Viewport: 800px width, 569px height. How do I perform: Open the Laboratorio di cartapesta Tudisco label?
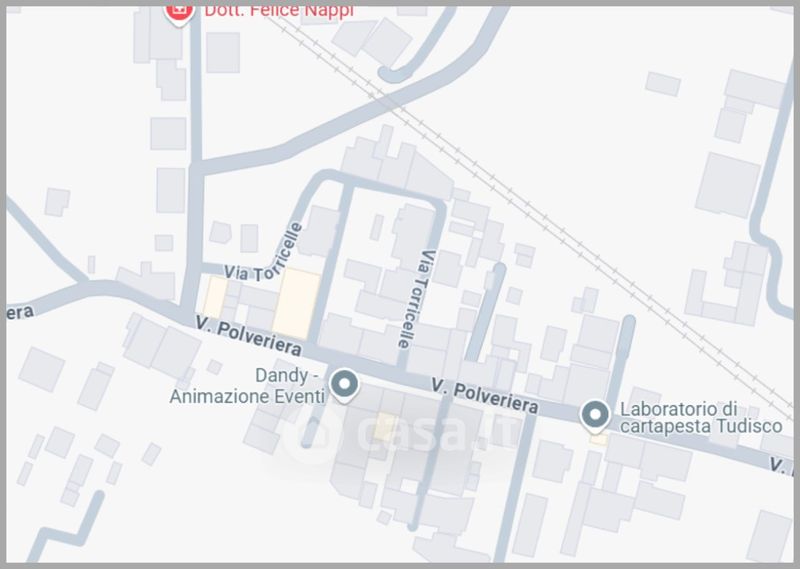[701, 417]
